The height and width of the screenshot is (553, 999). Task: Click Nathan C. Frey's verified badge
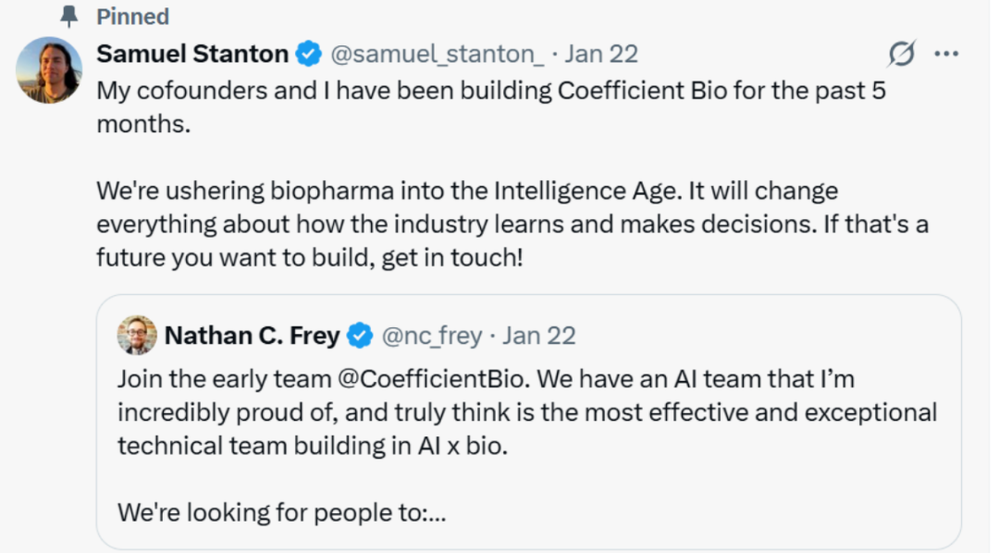[x=360, y=335]
